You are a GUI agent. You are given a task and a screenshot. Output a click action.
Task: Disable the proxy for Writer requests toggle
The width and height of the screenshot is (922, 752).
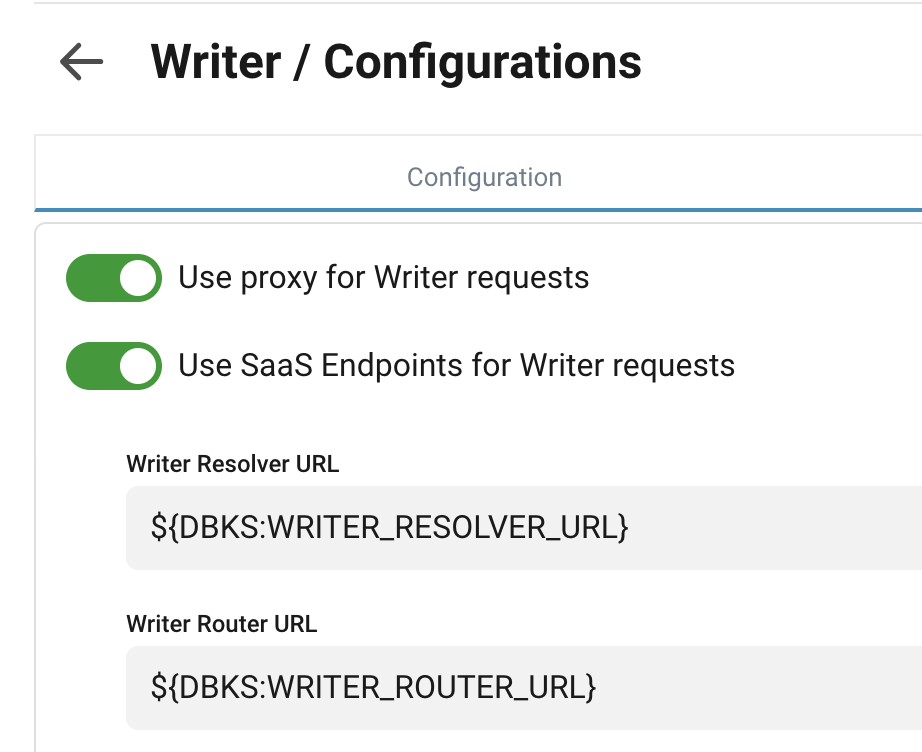click(x=113, y=278)
